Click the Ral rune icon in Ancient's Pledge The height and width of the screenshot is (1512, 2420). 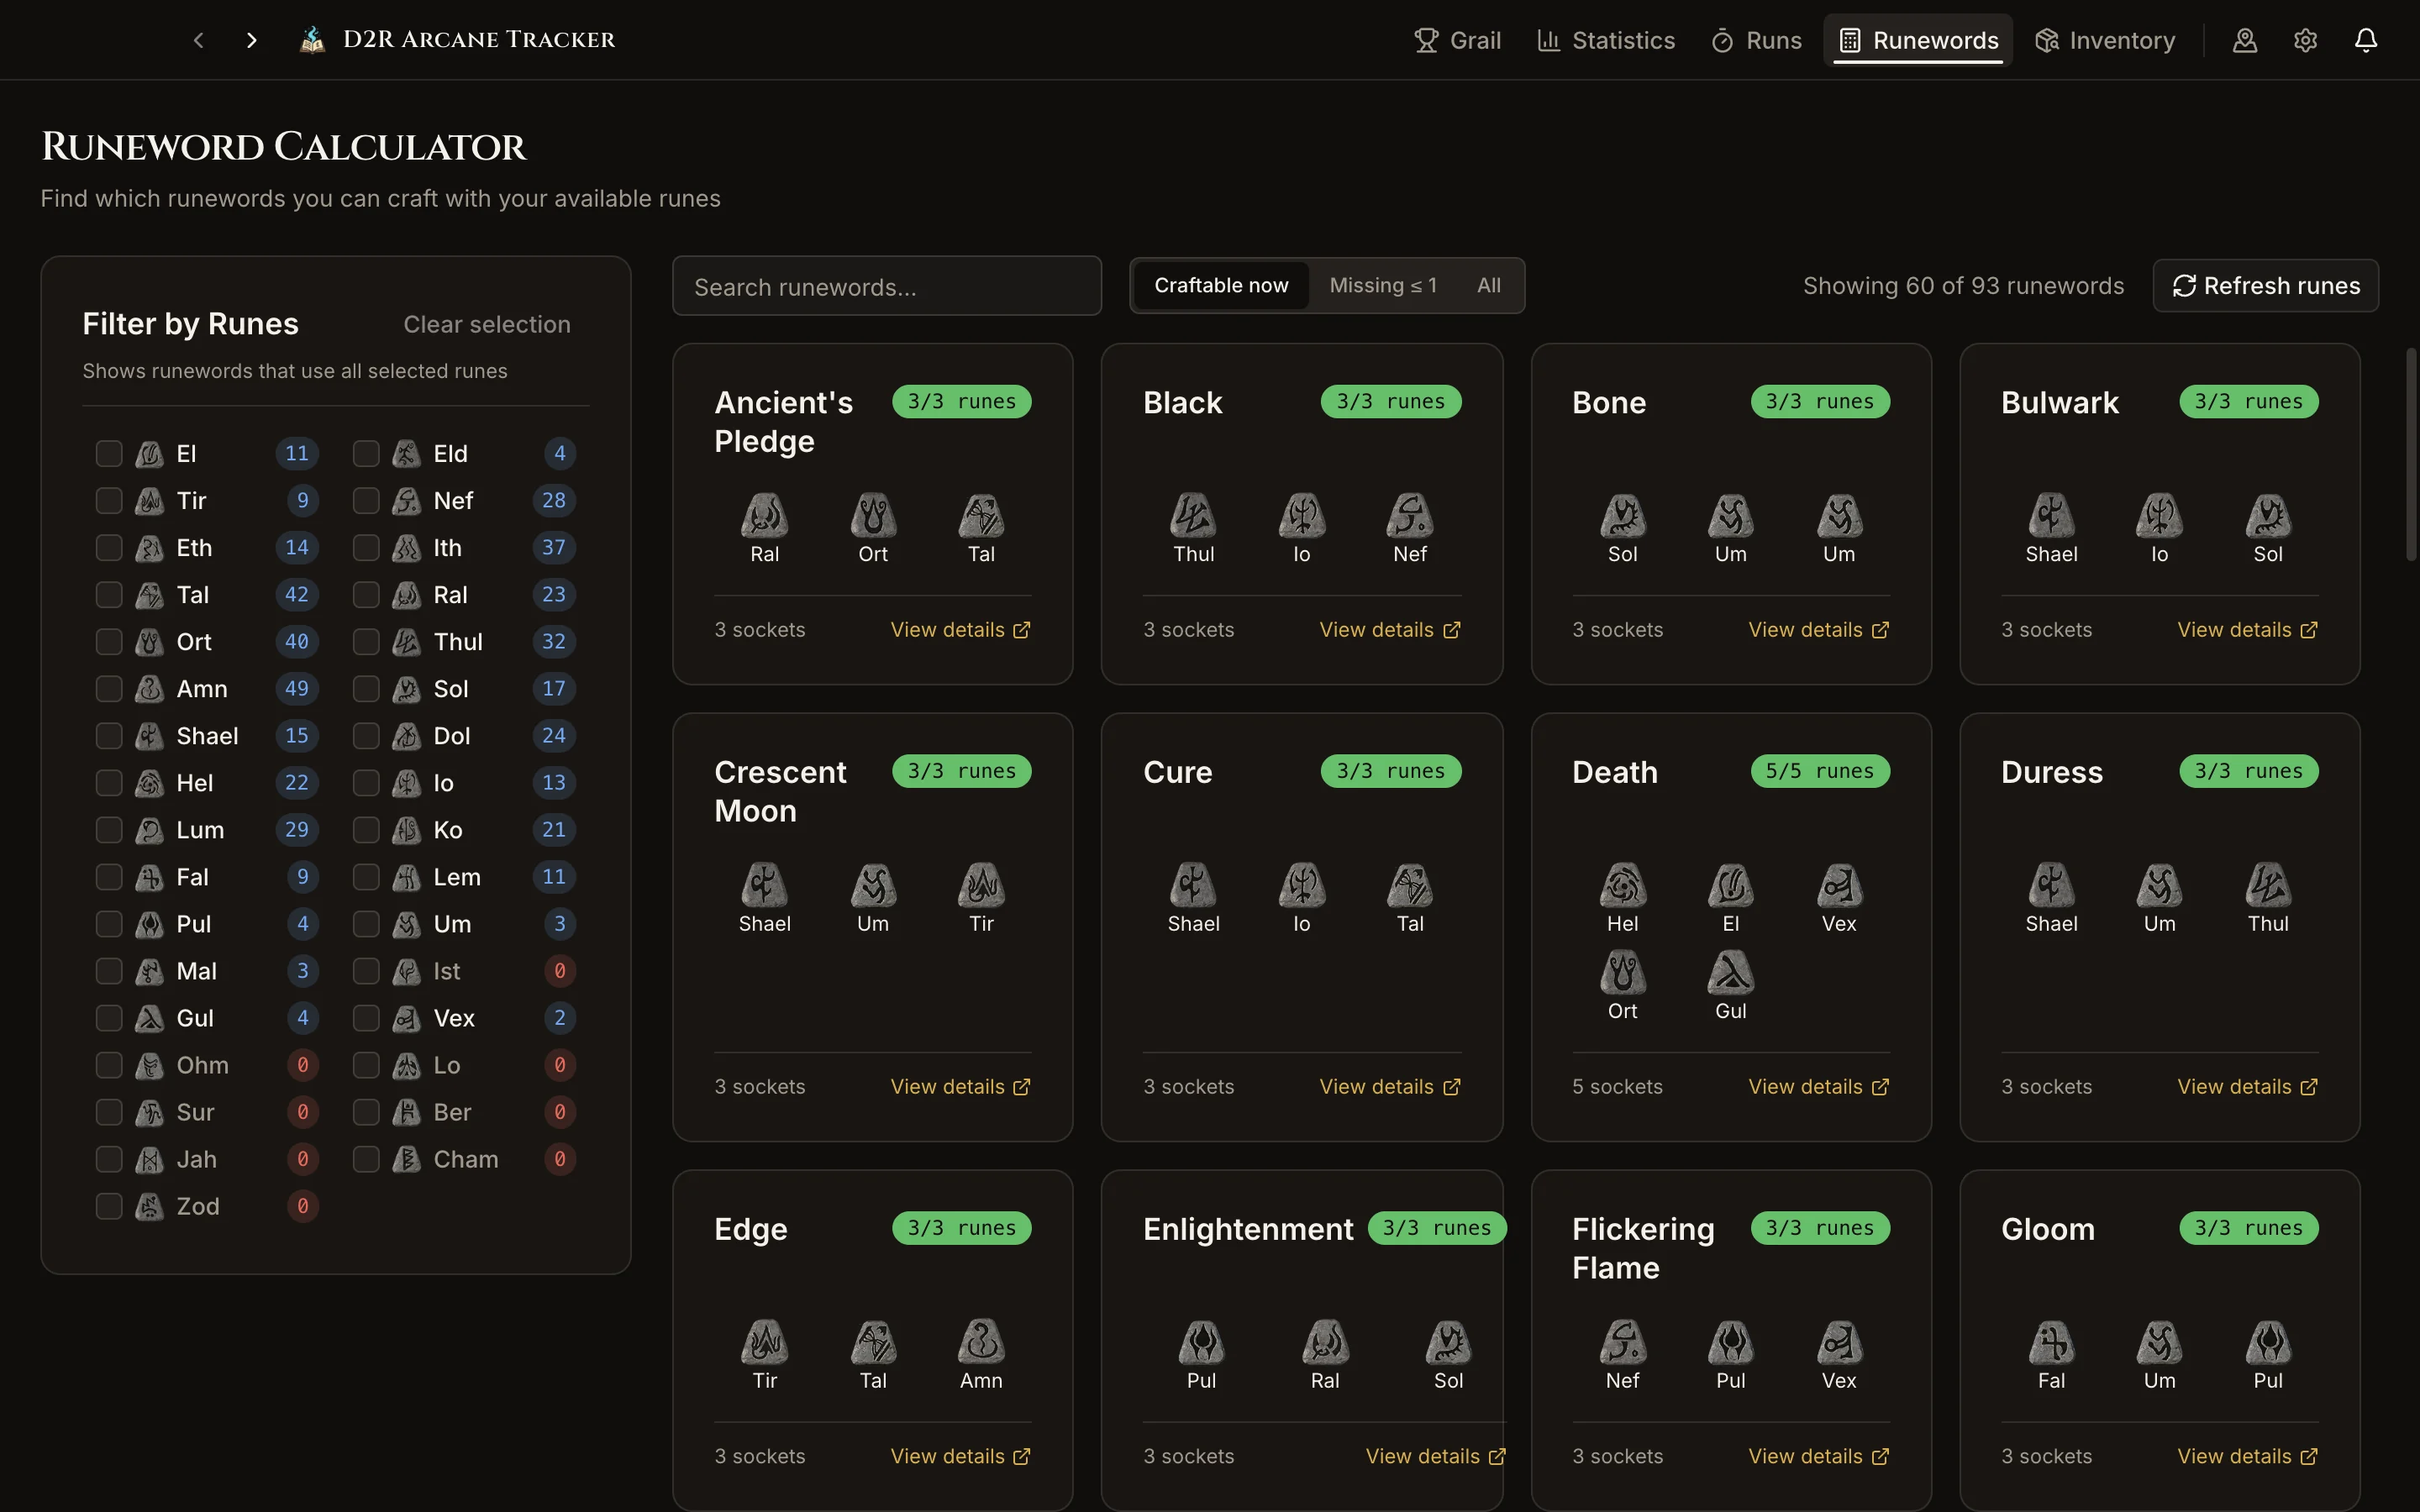[764, 515]
